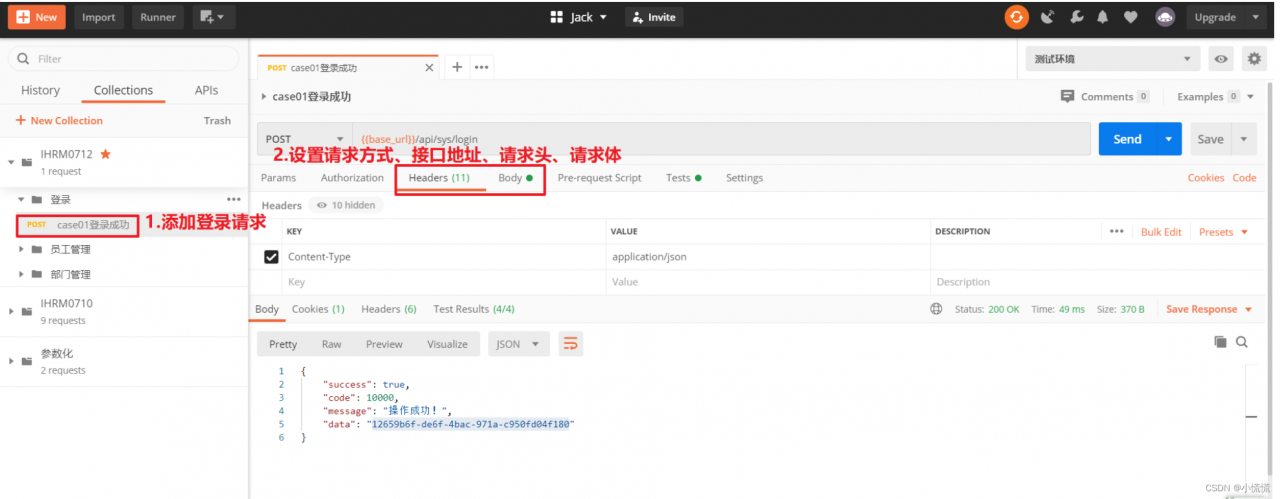Viewport: 1280px width, 499px height.
Task: Open the tab options three dots
Action: [481, 67]
